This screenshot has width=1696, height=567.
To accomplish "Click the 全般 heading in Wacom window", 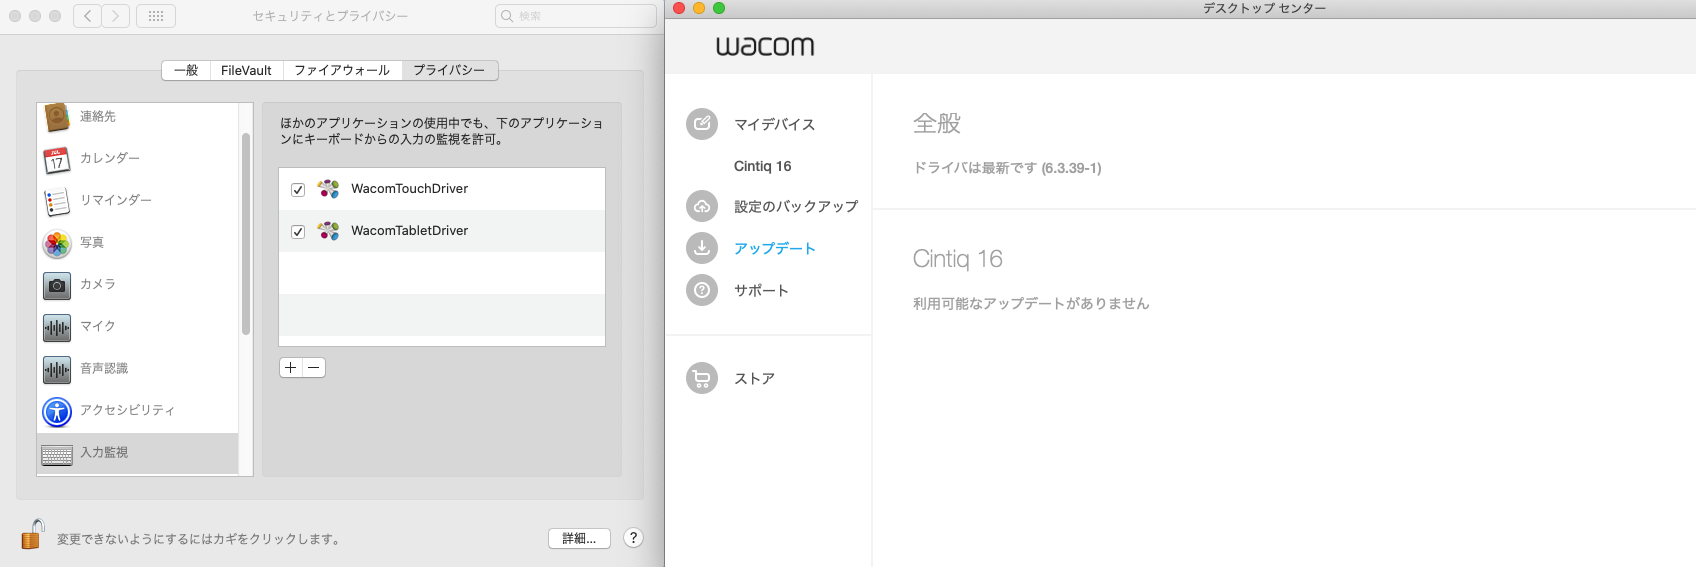I will pos(937,123).
